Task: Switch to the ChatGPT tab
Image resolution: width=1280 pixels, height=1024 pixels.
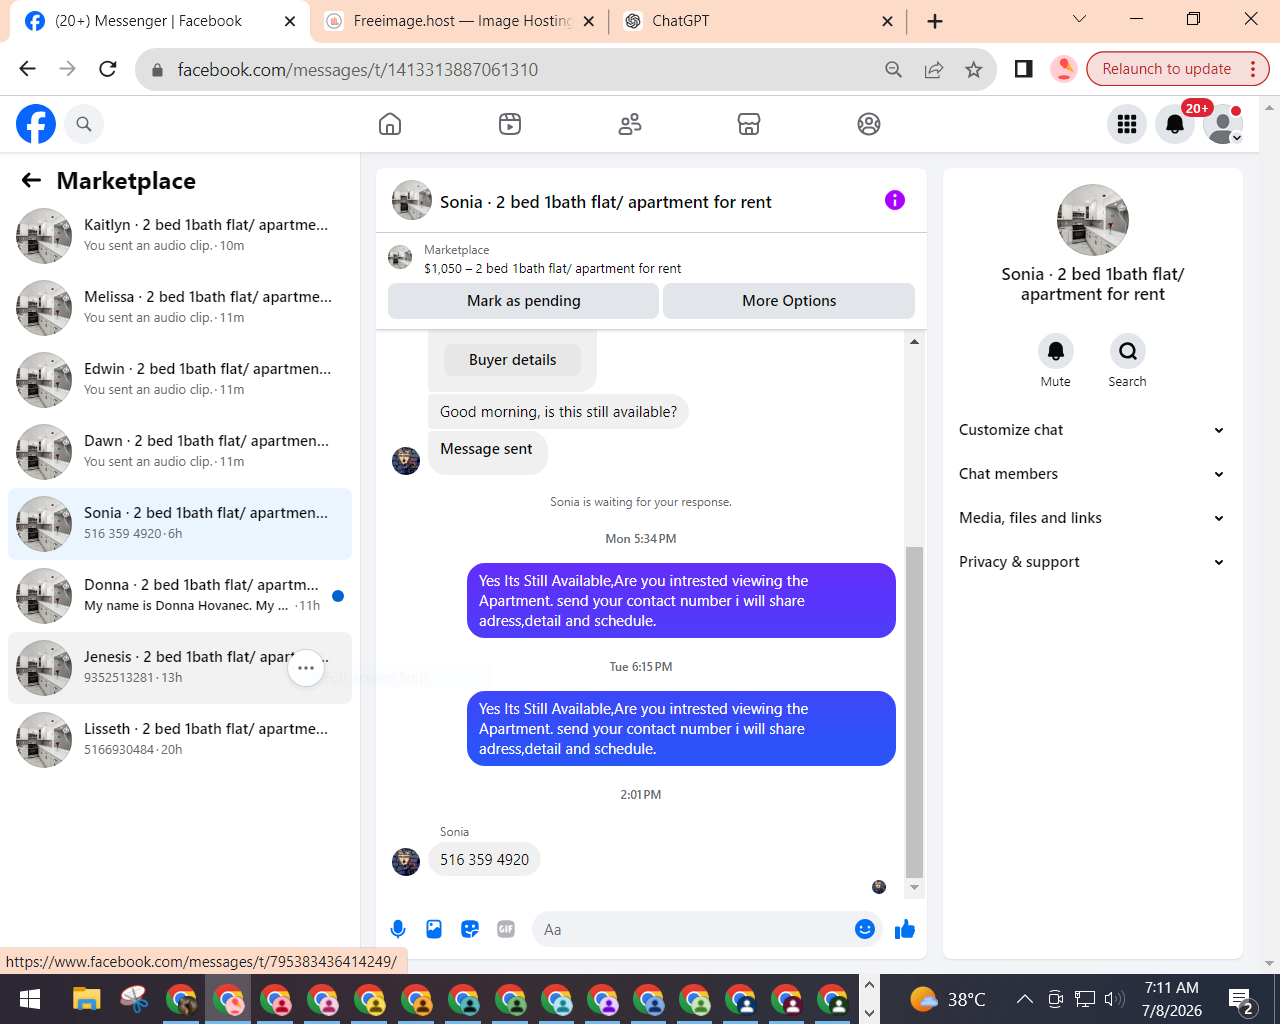Action: [759, 21]
